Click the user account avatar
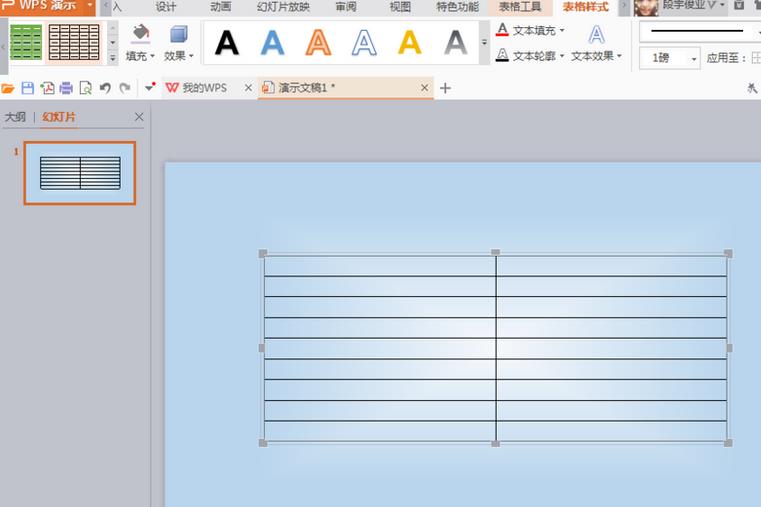Screen dimensions: 761x507 click(x=646, y=7)
